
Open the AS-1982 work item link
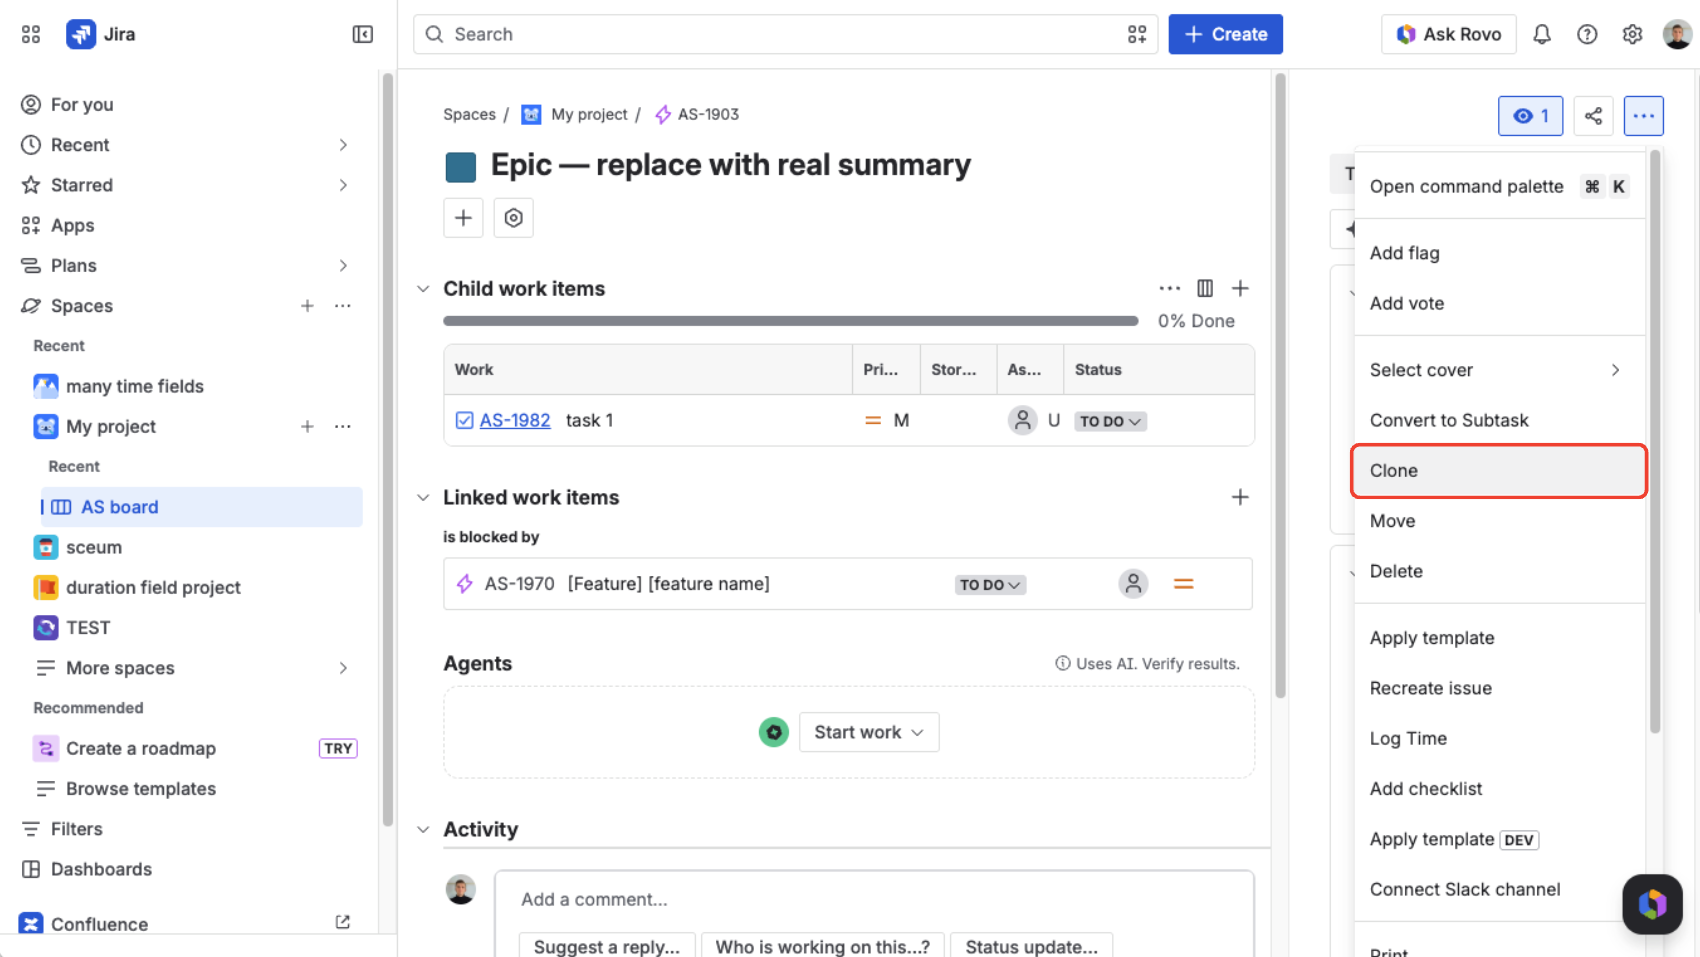point(515,420)
